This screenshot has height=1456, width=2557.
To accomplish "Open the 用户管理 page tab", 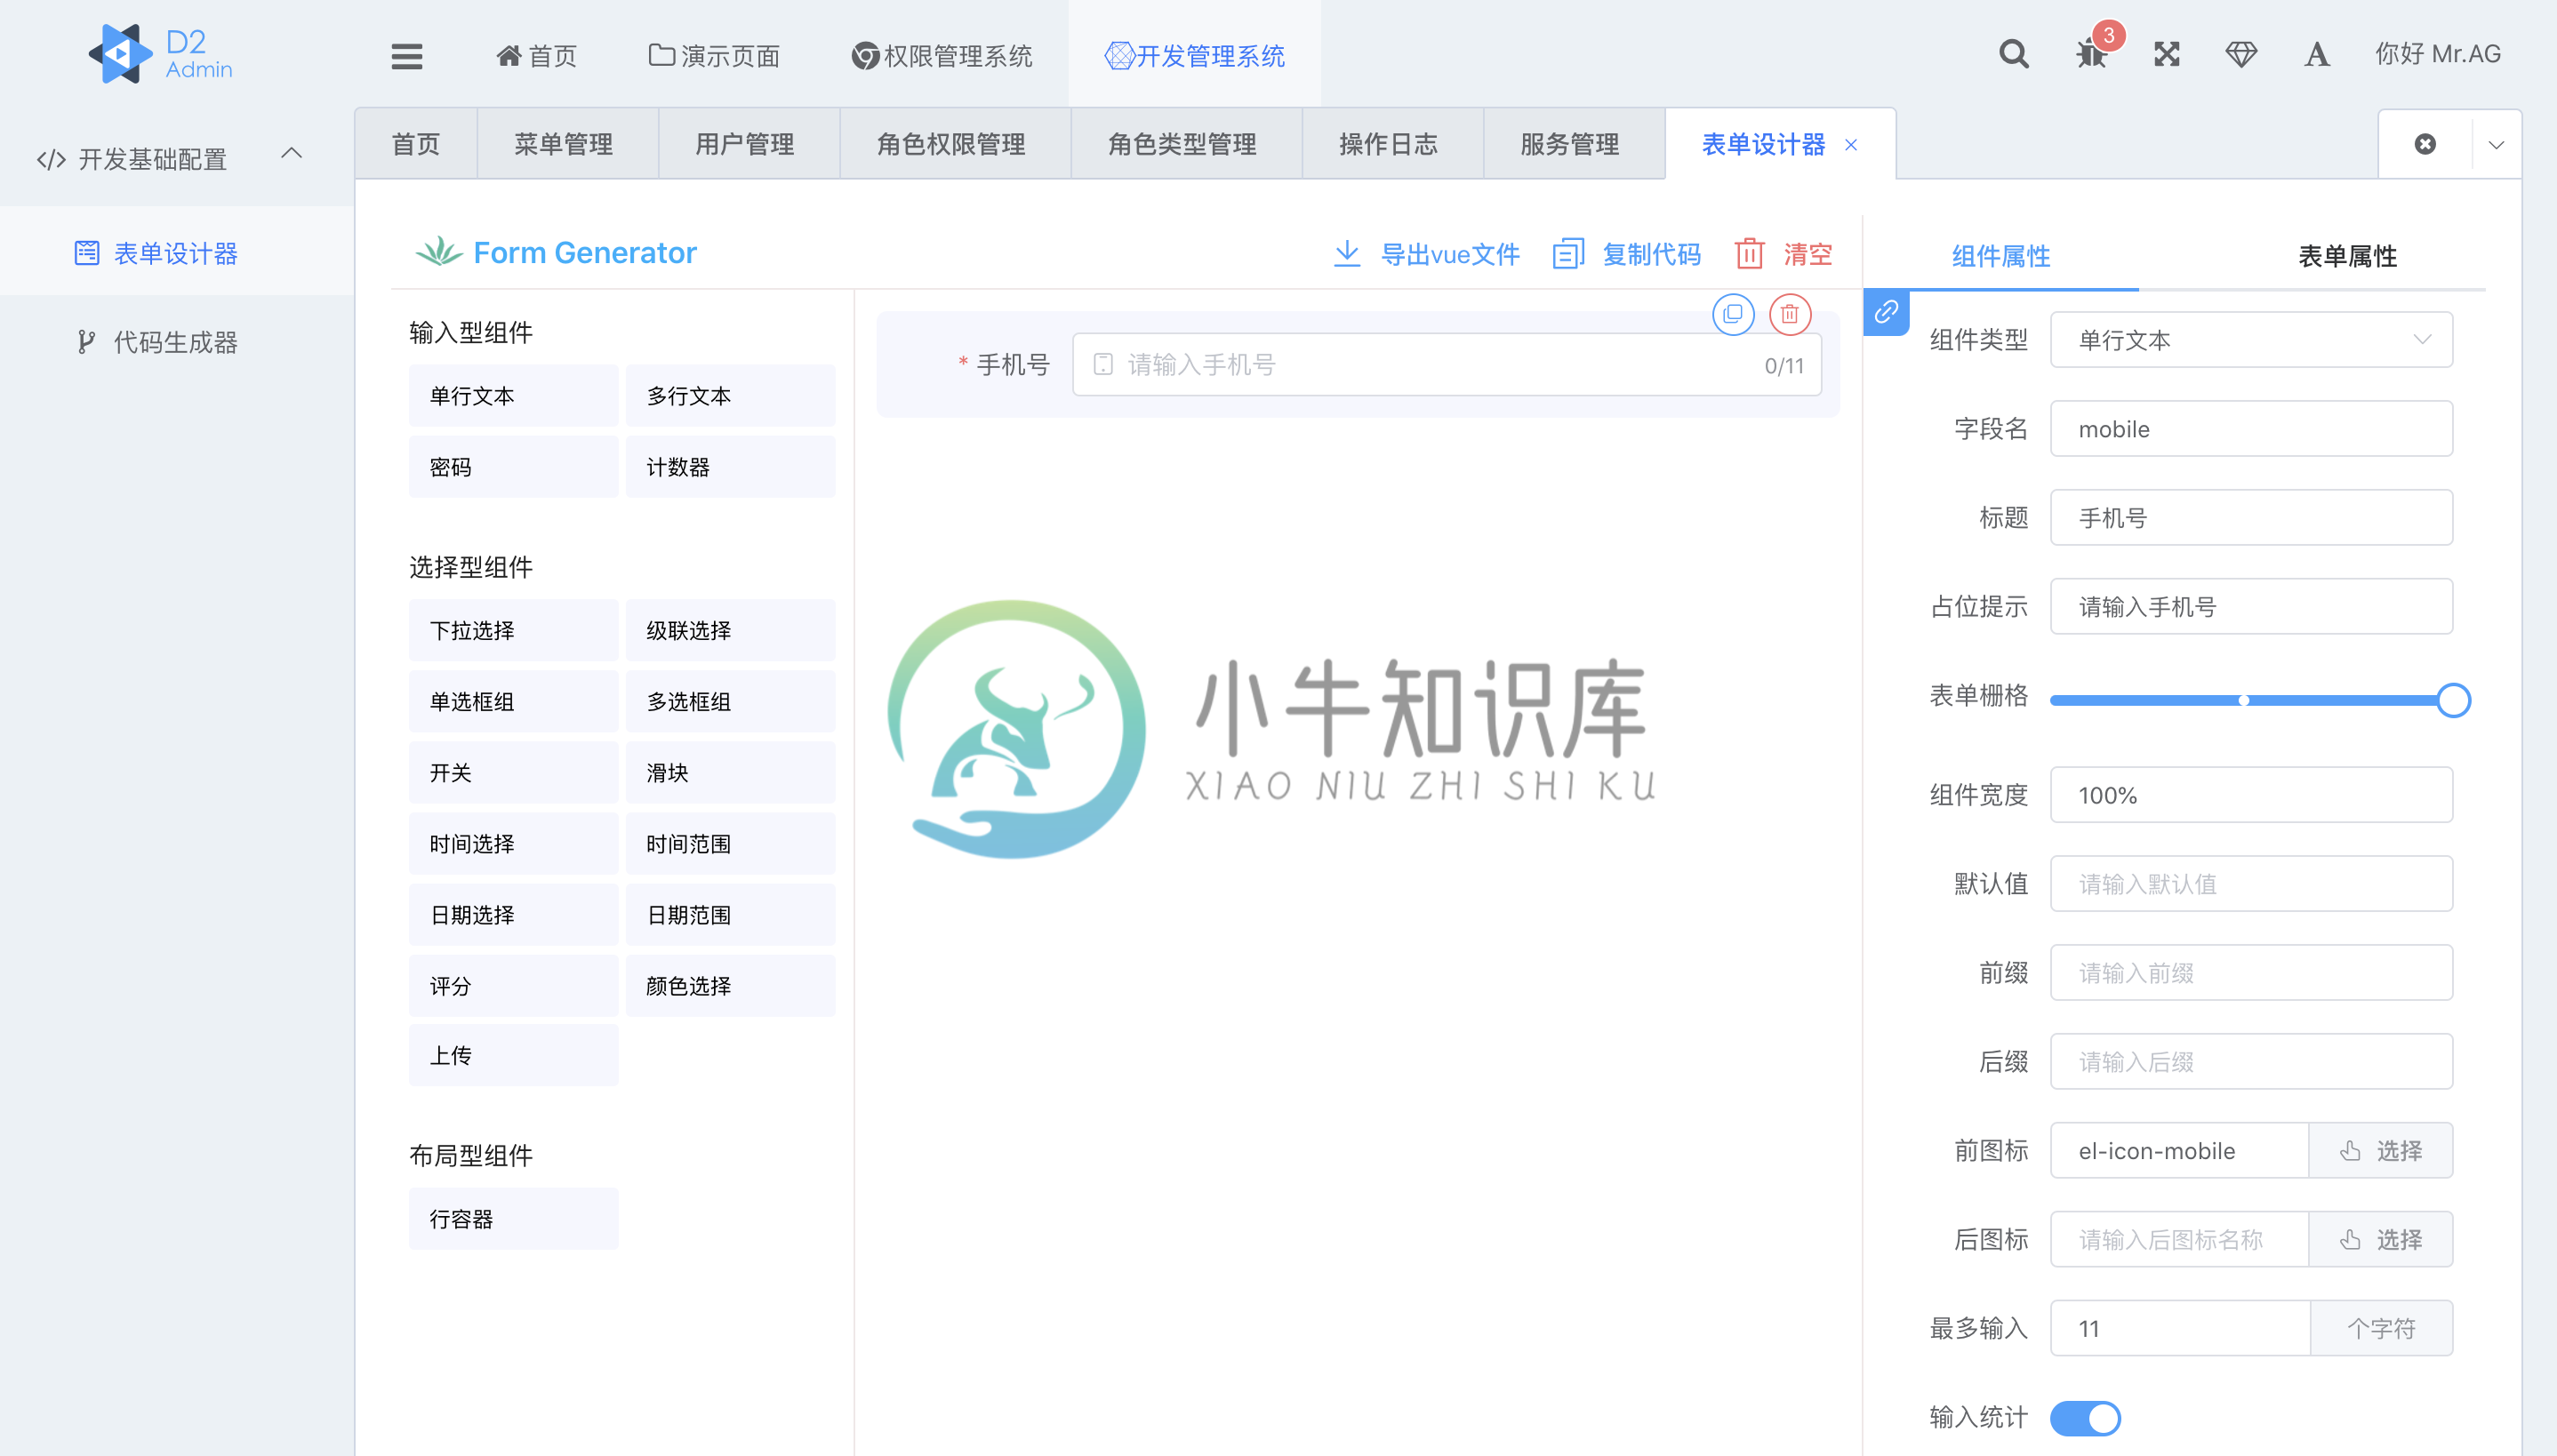I will (x=745, y=144).
